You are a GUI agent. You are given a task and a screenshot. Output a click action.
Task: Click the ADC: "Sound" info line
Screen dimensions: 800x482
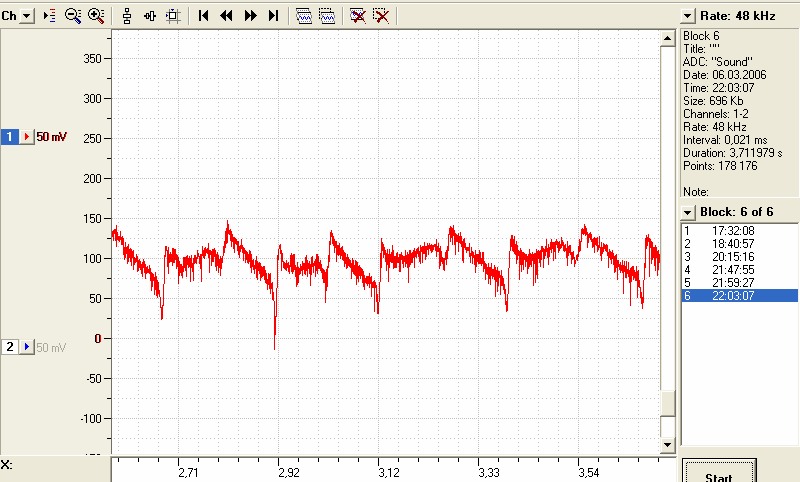718,62
